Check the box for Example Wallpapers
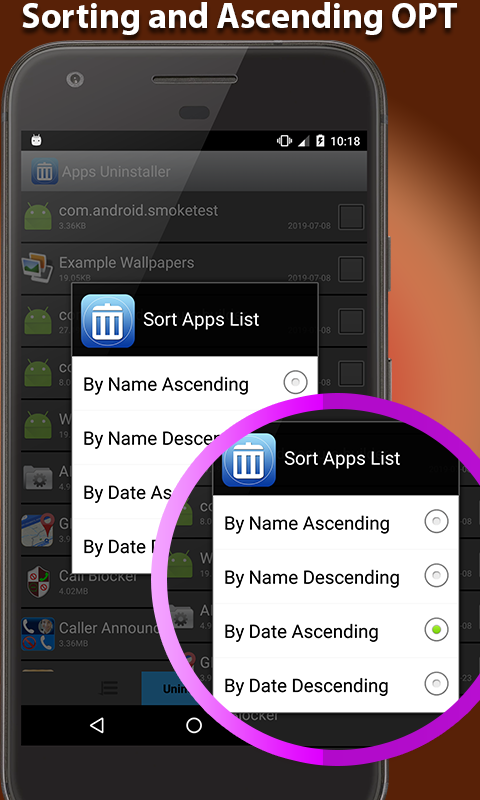Image resolution: width=480 pixels, height=800 pixels. (351, 269)
